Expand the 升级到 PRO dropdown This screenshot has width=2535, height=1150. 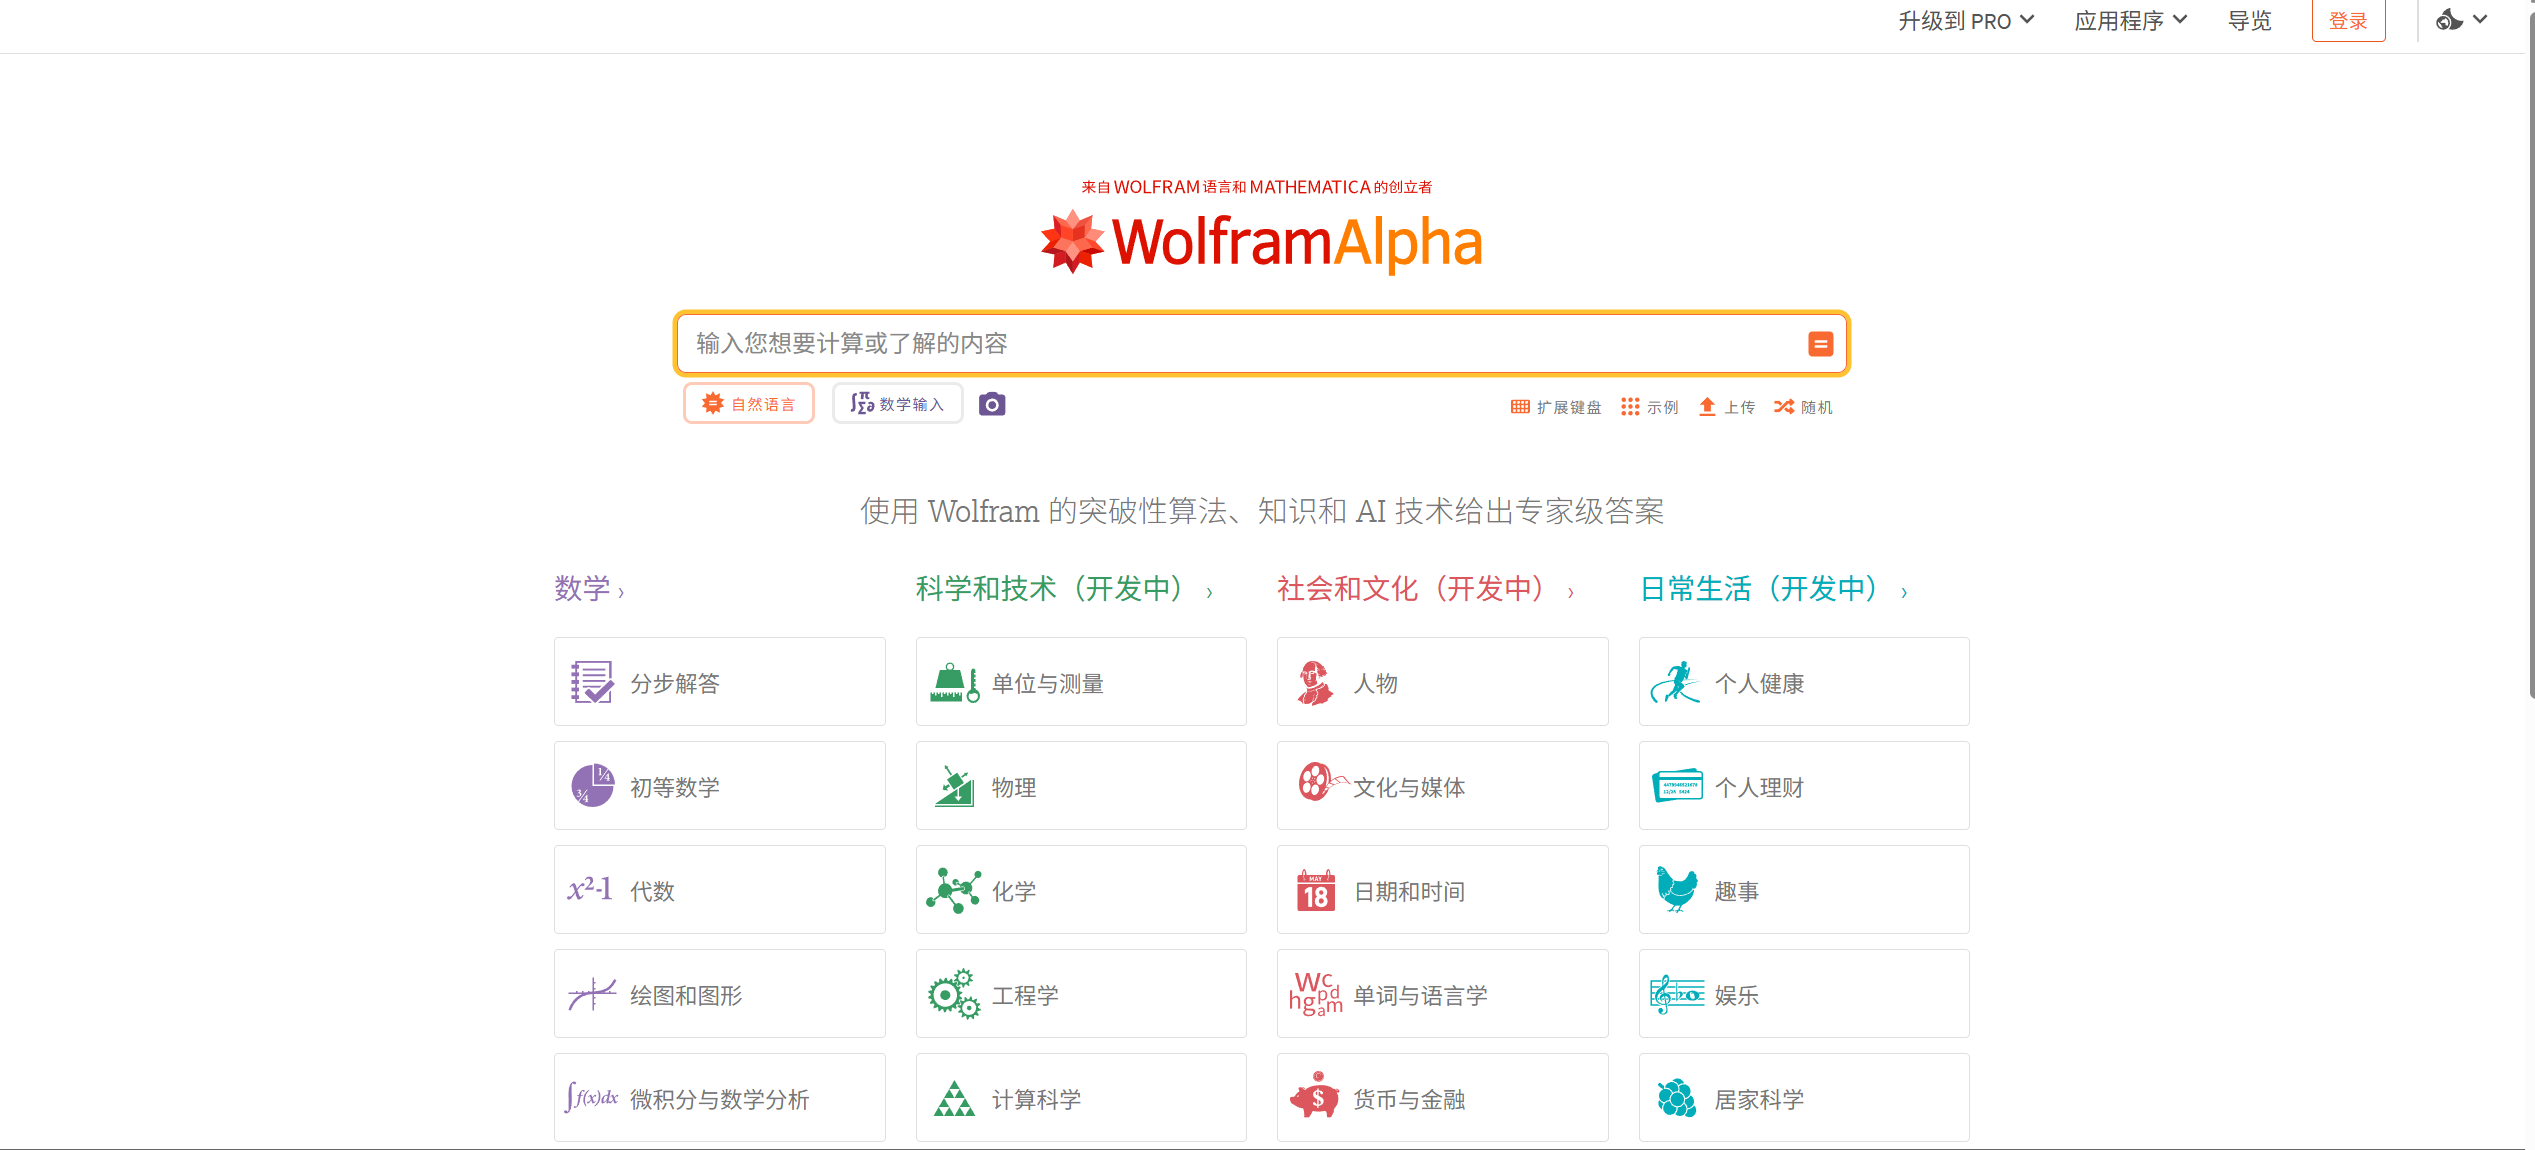click(x=1966, y=21)
